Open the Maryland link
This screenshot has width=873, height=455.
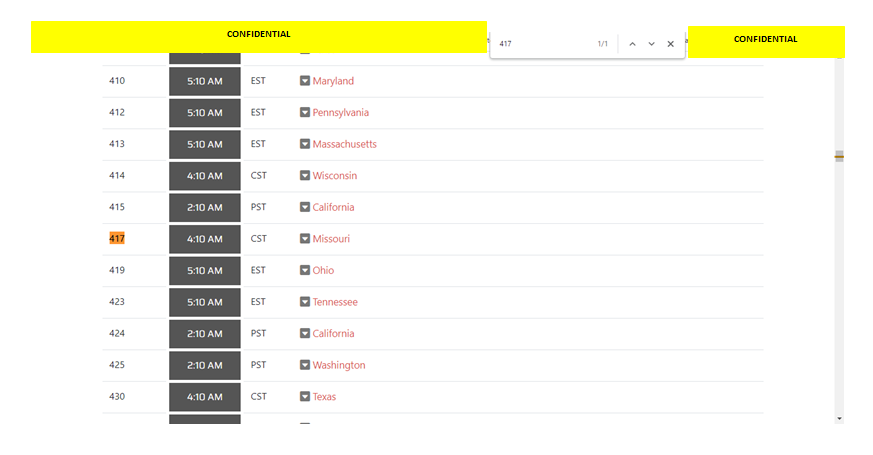point(333,81)
